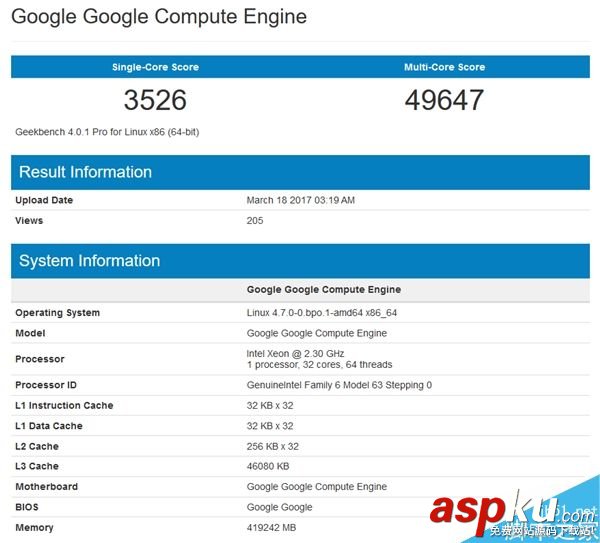The height and width of the screenshot is (543, 600).
Task: Select the multi-core score value 49647
Action: coord(444,100)
